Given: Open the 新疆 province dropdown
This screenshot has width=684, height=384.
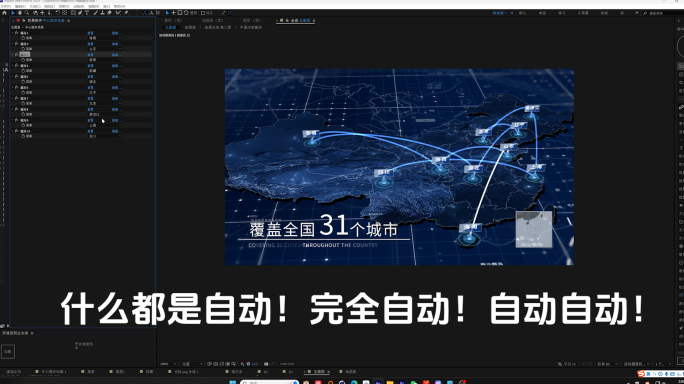Looking at the screenshot, I should (105, 71).
